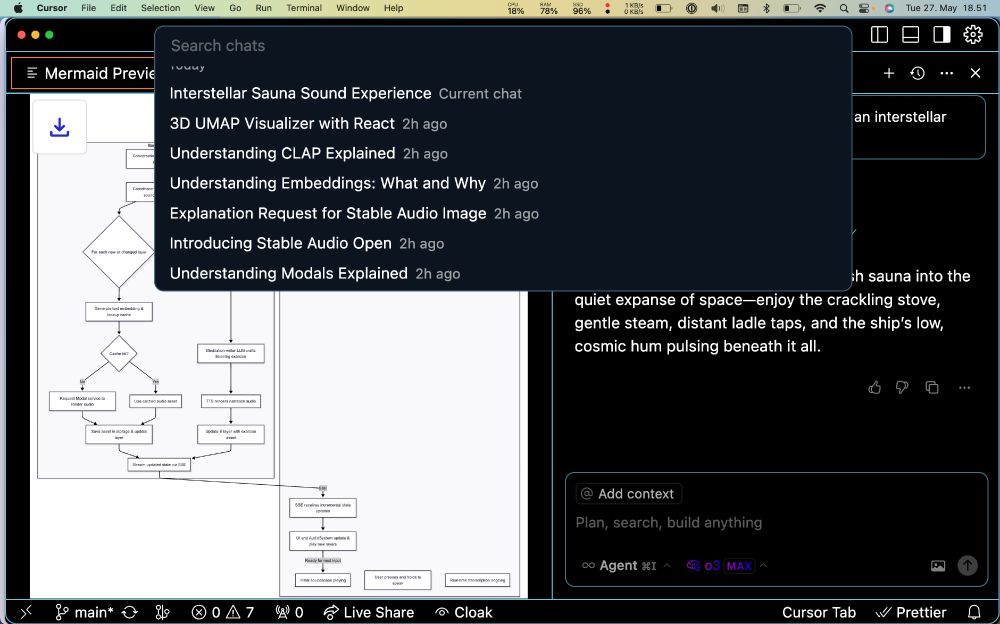Toggle the bottom panel layout icon
1000x624 pixels.
(911, 34)
